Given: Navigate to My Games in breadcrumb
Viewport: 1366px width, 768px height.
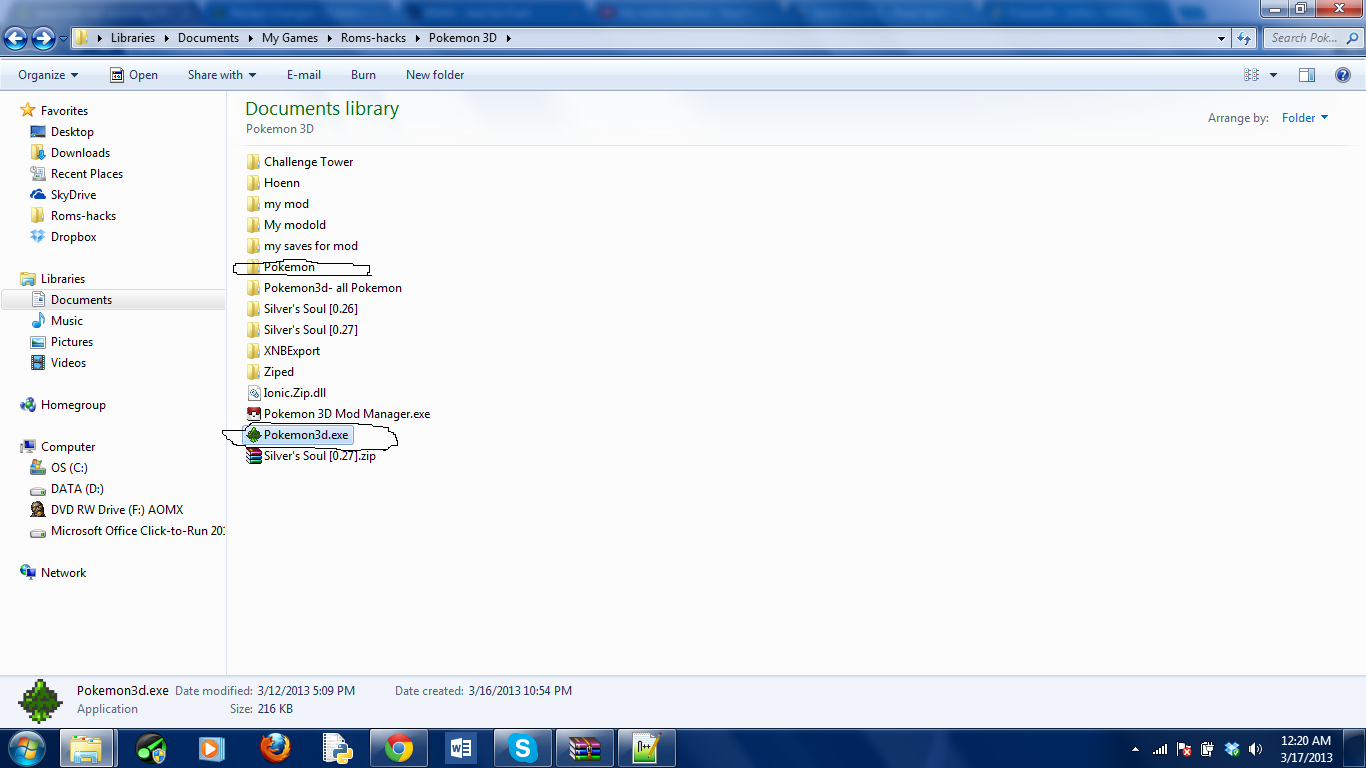Looking at the screenshot, I should click(290, 38).
